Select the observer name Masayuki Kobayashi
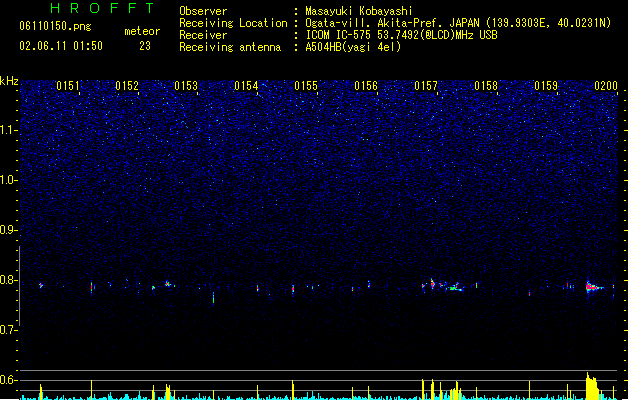Viewport: 629px width, 400px height. coord(359,11)
